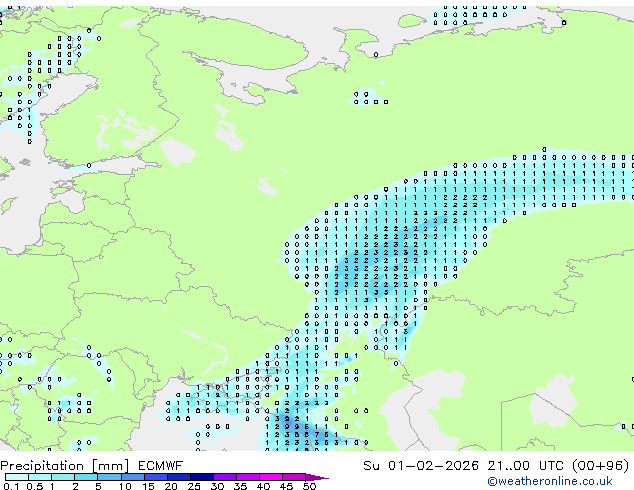Click the legend value label '0.5'

click(35, 486)
